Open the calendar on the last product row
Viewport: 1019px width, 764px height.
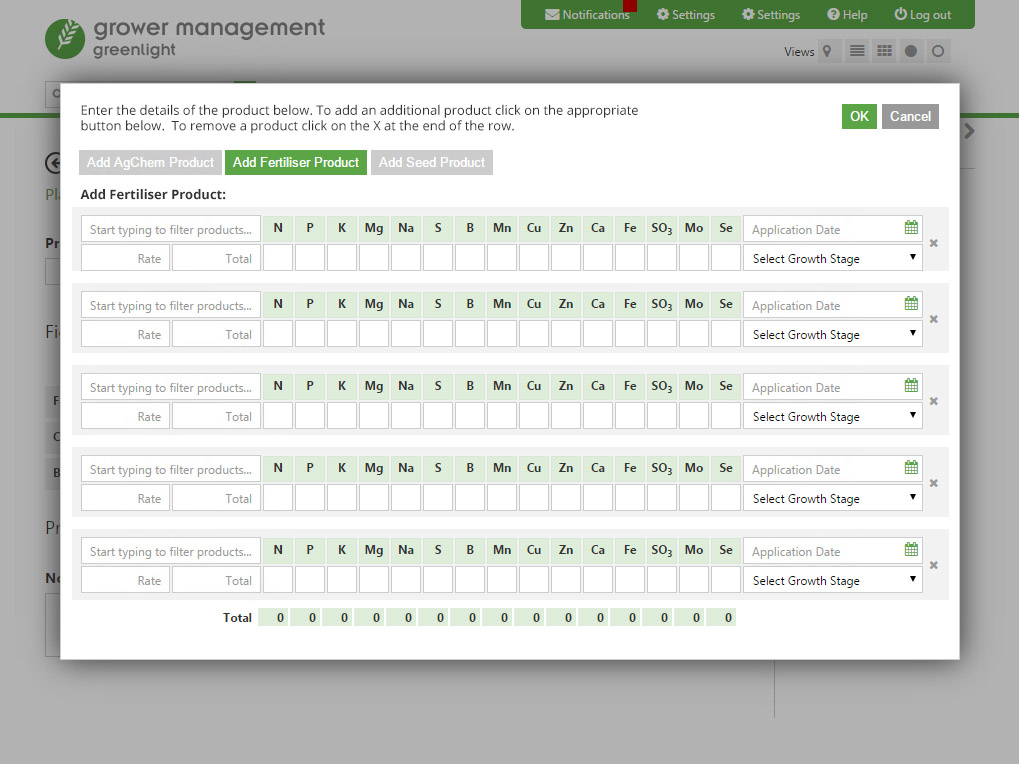point(911,550)
